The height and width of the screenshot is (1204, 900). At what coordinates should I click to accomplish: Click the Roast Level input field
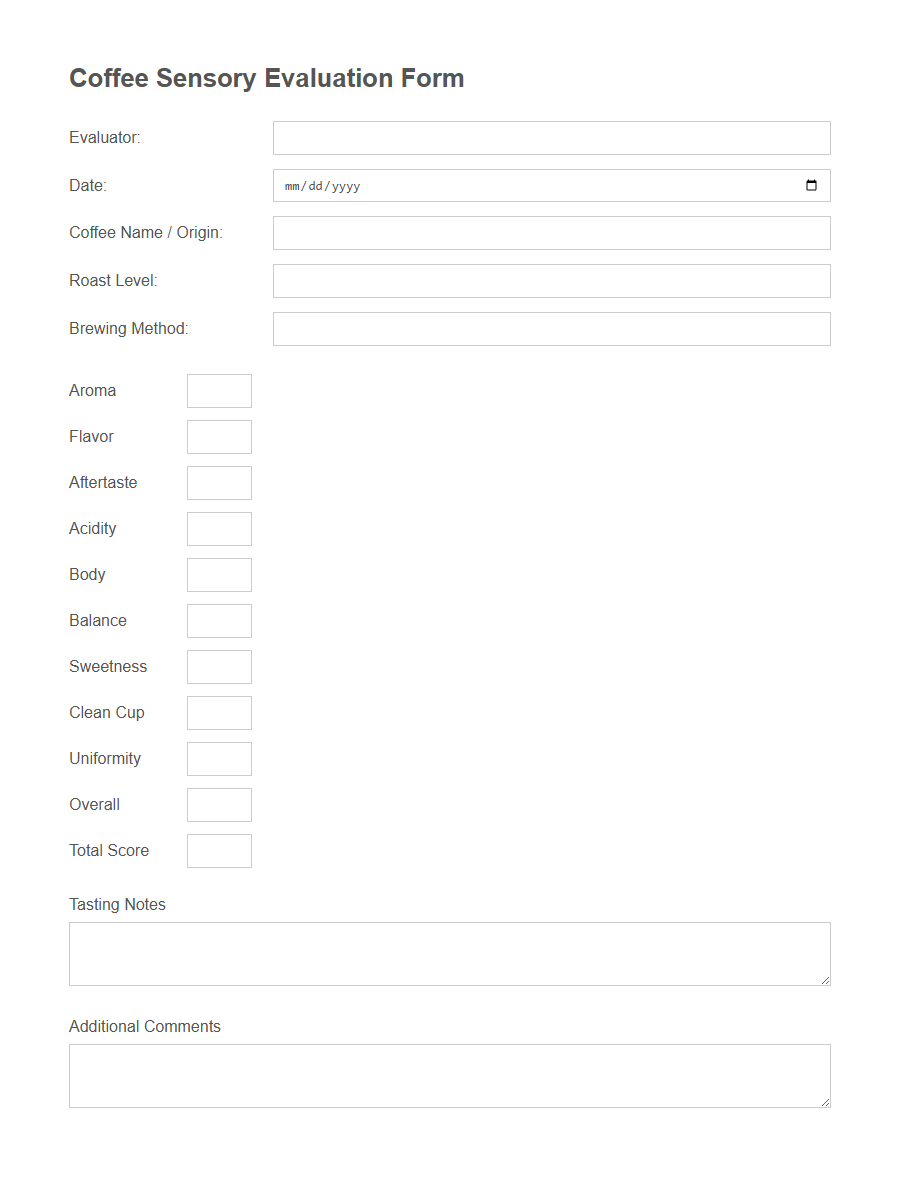[551, 280]
